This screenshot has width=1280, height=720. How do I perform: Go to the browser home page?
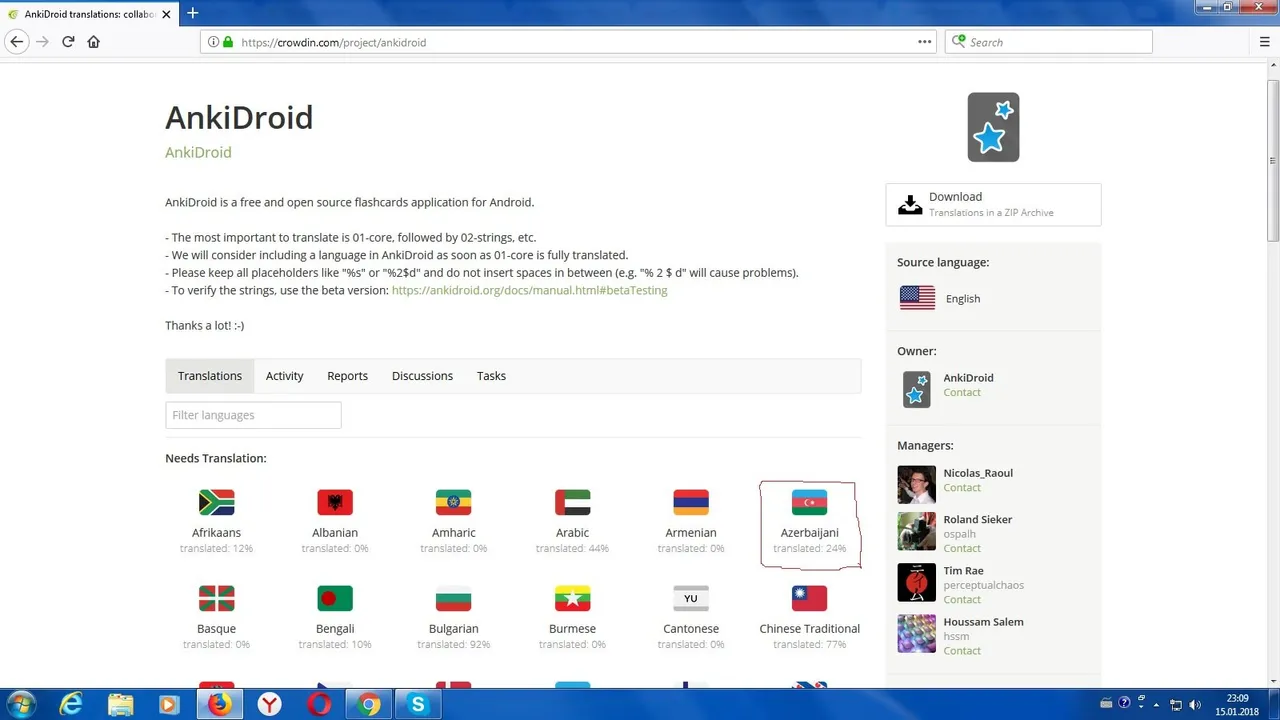94,42
